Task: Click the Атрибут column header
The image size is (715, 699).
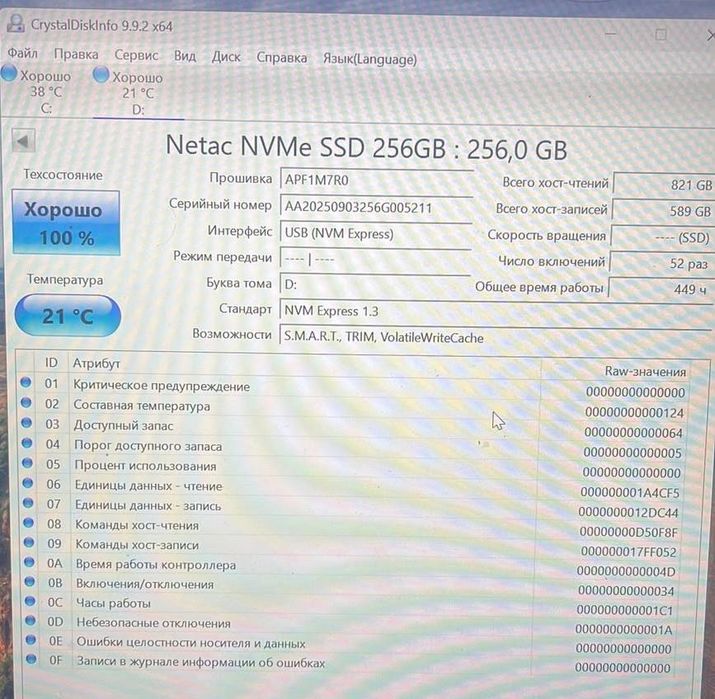Action: [96, 363]
